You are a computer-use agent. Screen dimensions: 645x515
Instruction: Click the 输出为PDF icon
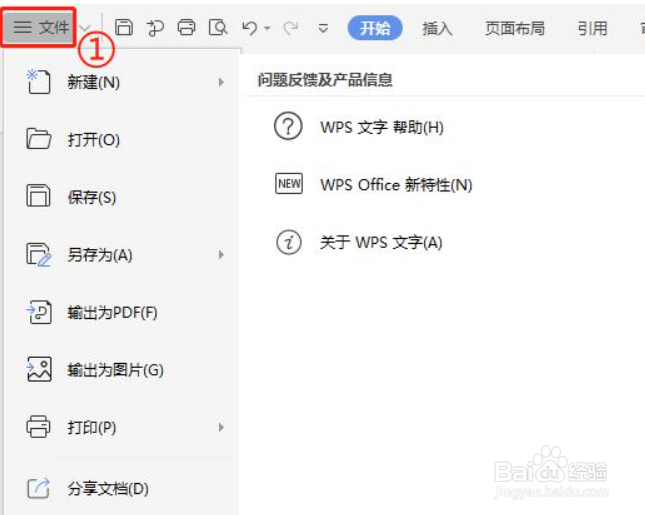tap(39, 312)
